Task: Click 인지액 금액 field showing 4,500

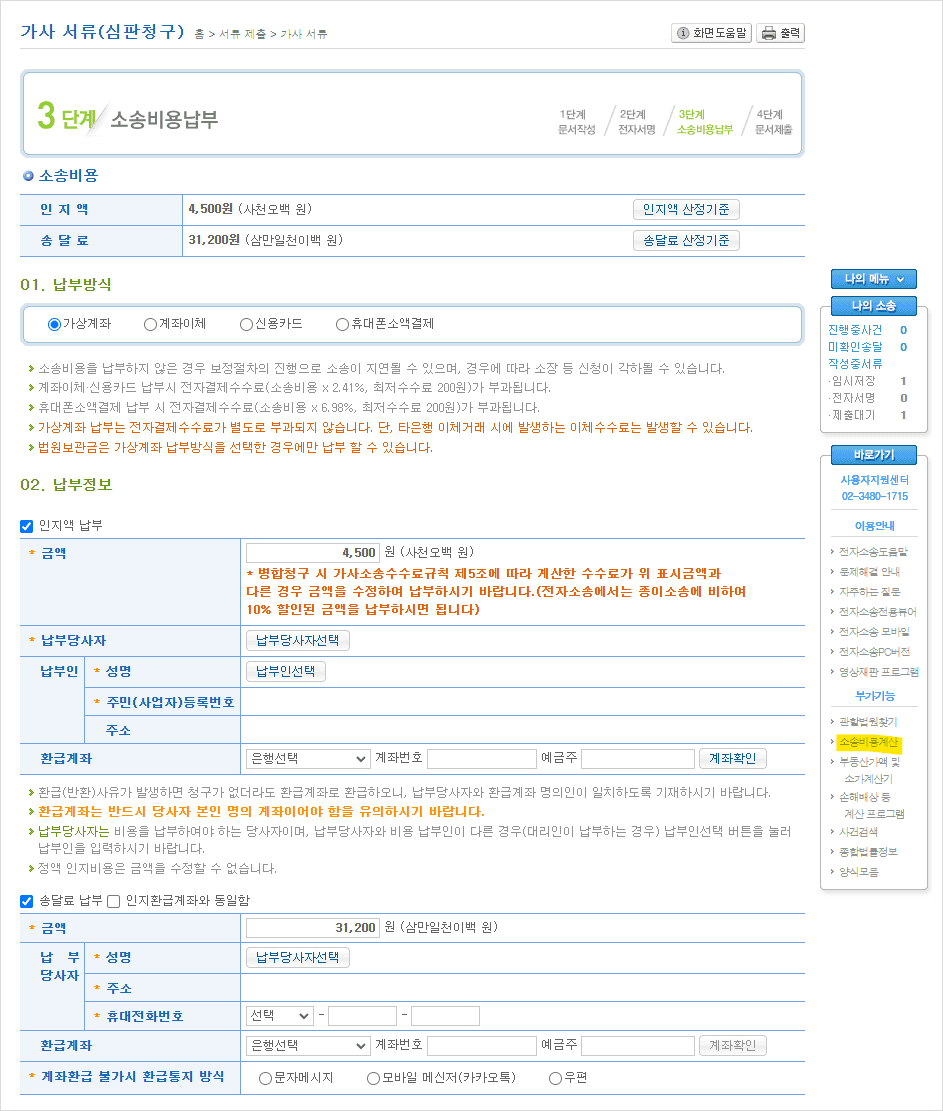Action: (312, 553)
